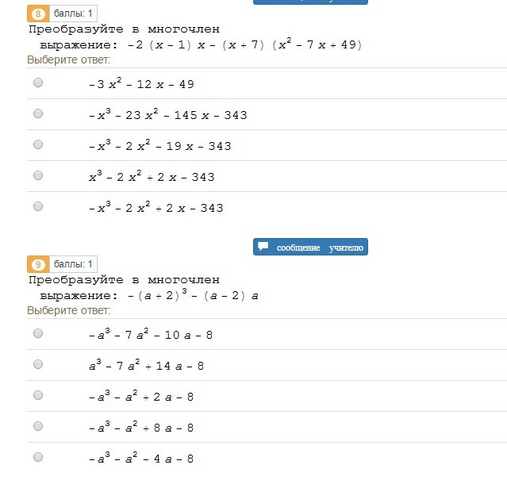Select answer −3x² − 12x − 49

38,82
